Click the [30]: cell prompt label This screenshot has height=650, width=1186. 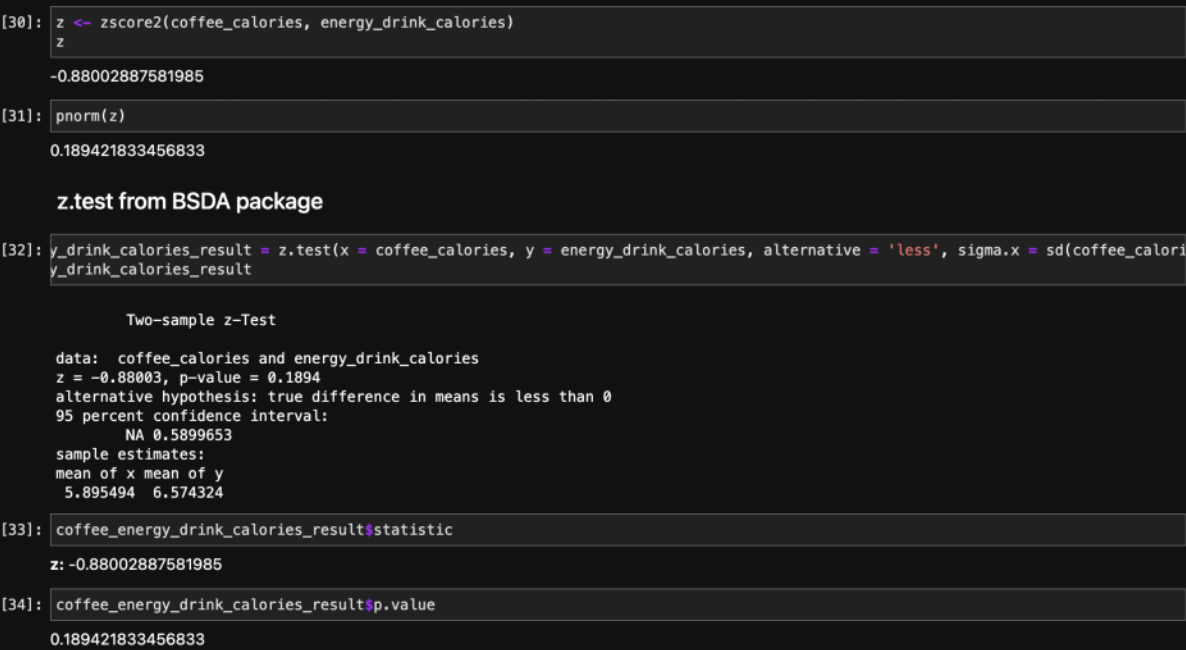click(22, 23)
